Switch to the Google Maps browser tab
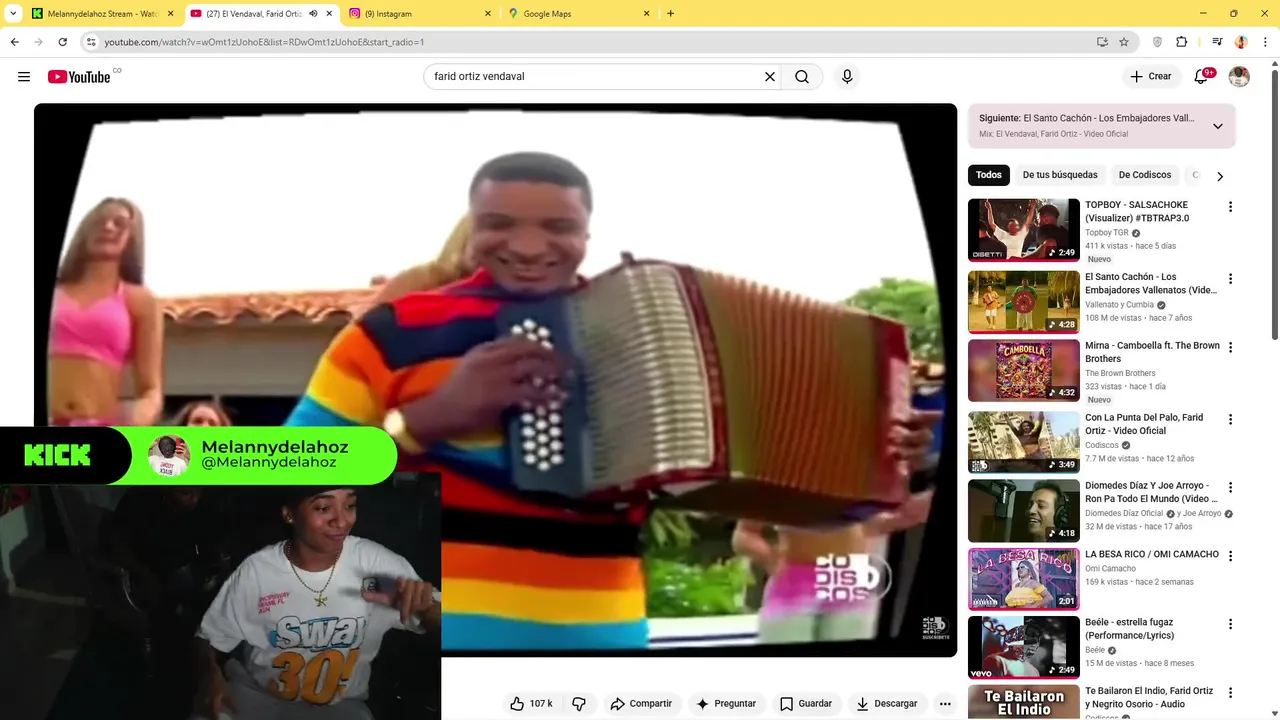Screen dimensions: 1280x720 click(579, 14)
